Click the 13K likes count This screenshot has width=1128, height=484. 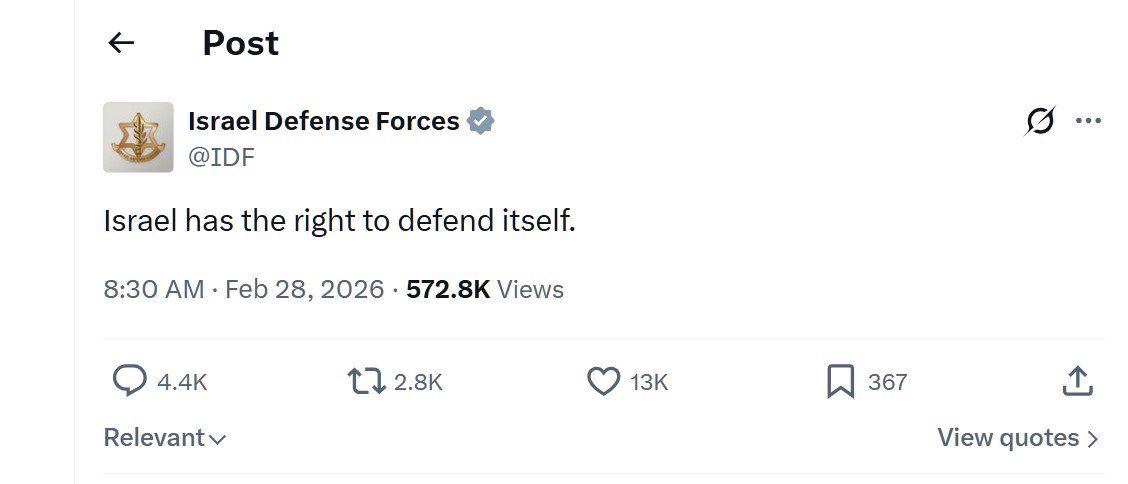point(649,382)
